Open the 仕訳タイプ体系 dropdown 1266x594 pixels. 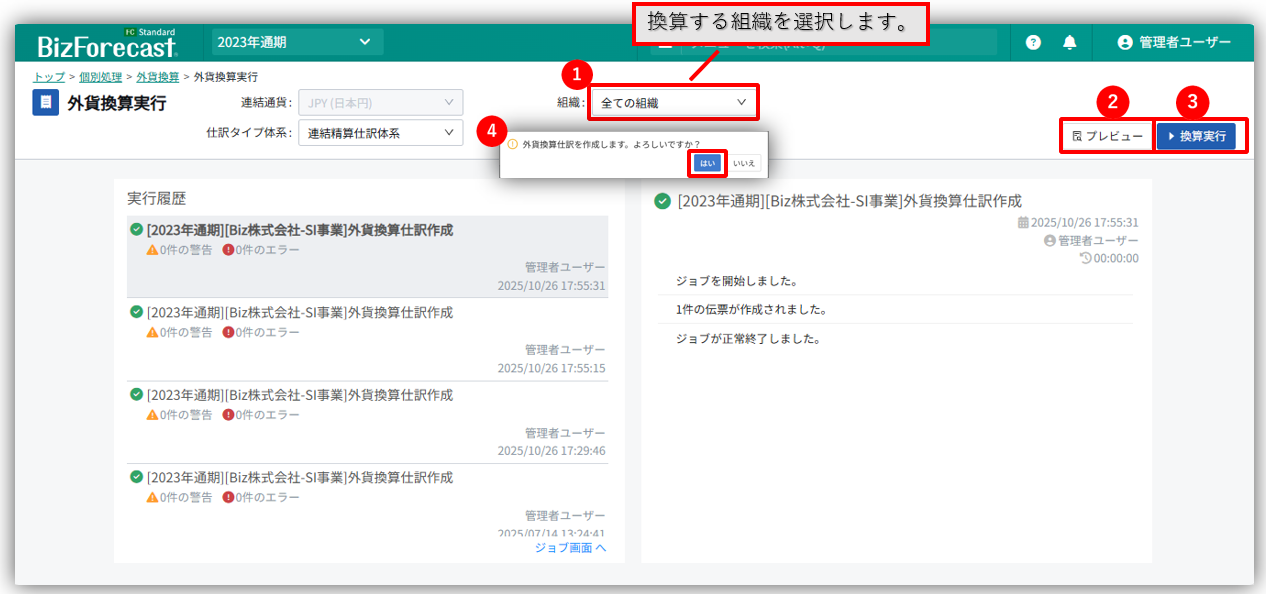380,133
